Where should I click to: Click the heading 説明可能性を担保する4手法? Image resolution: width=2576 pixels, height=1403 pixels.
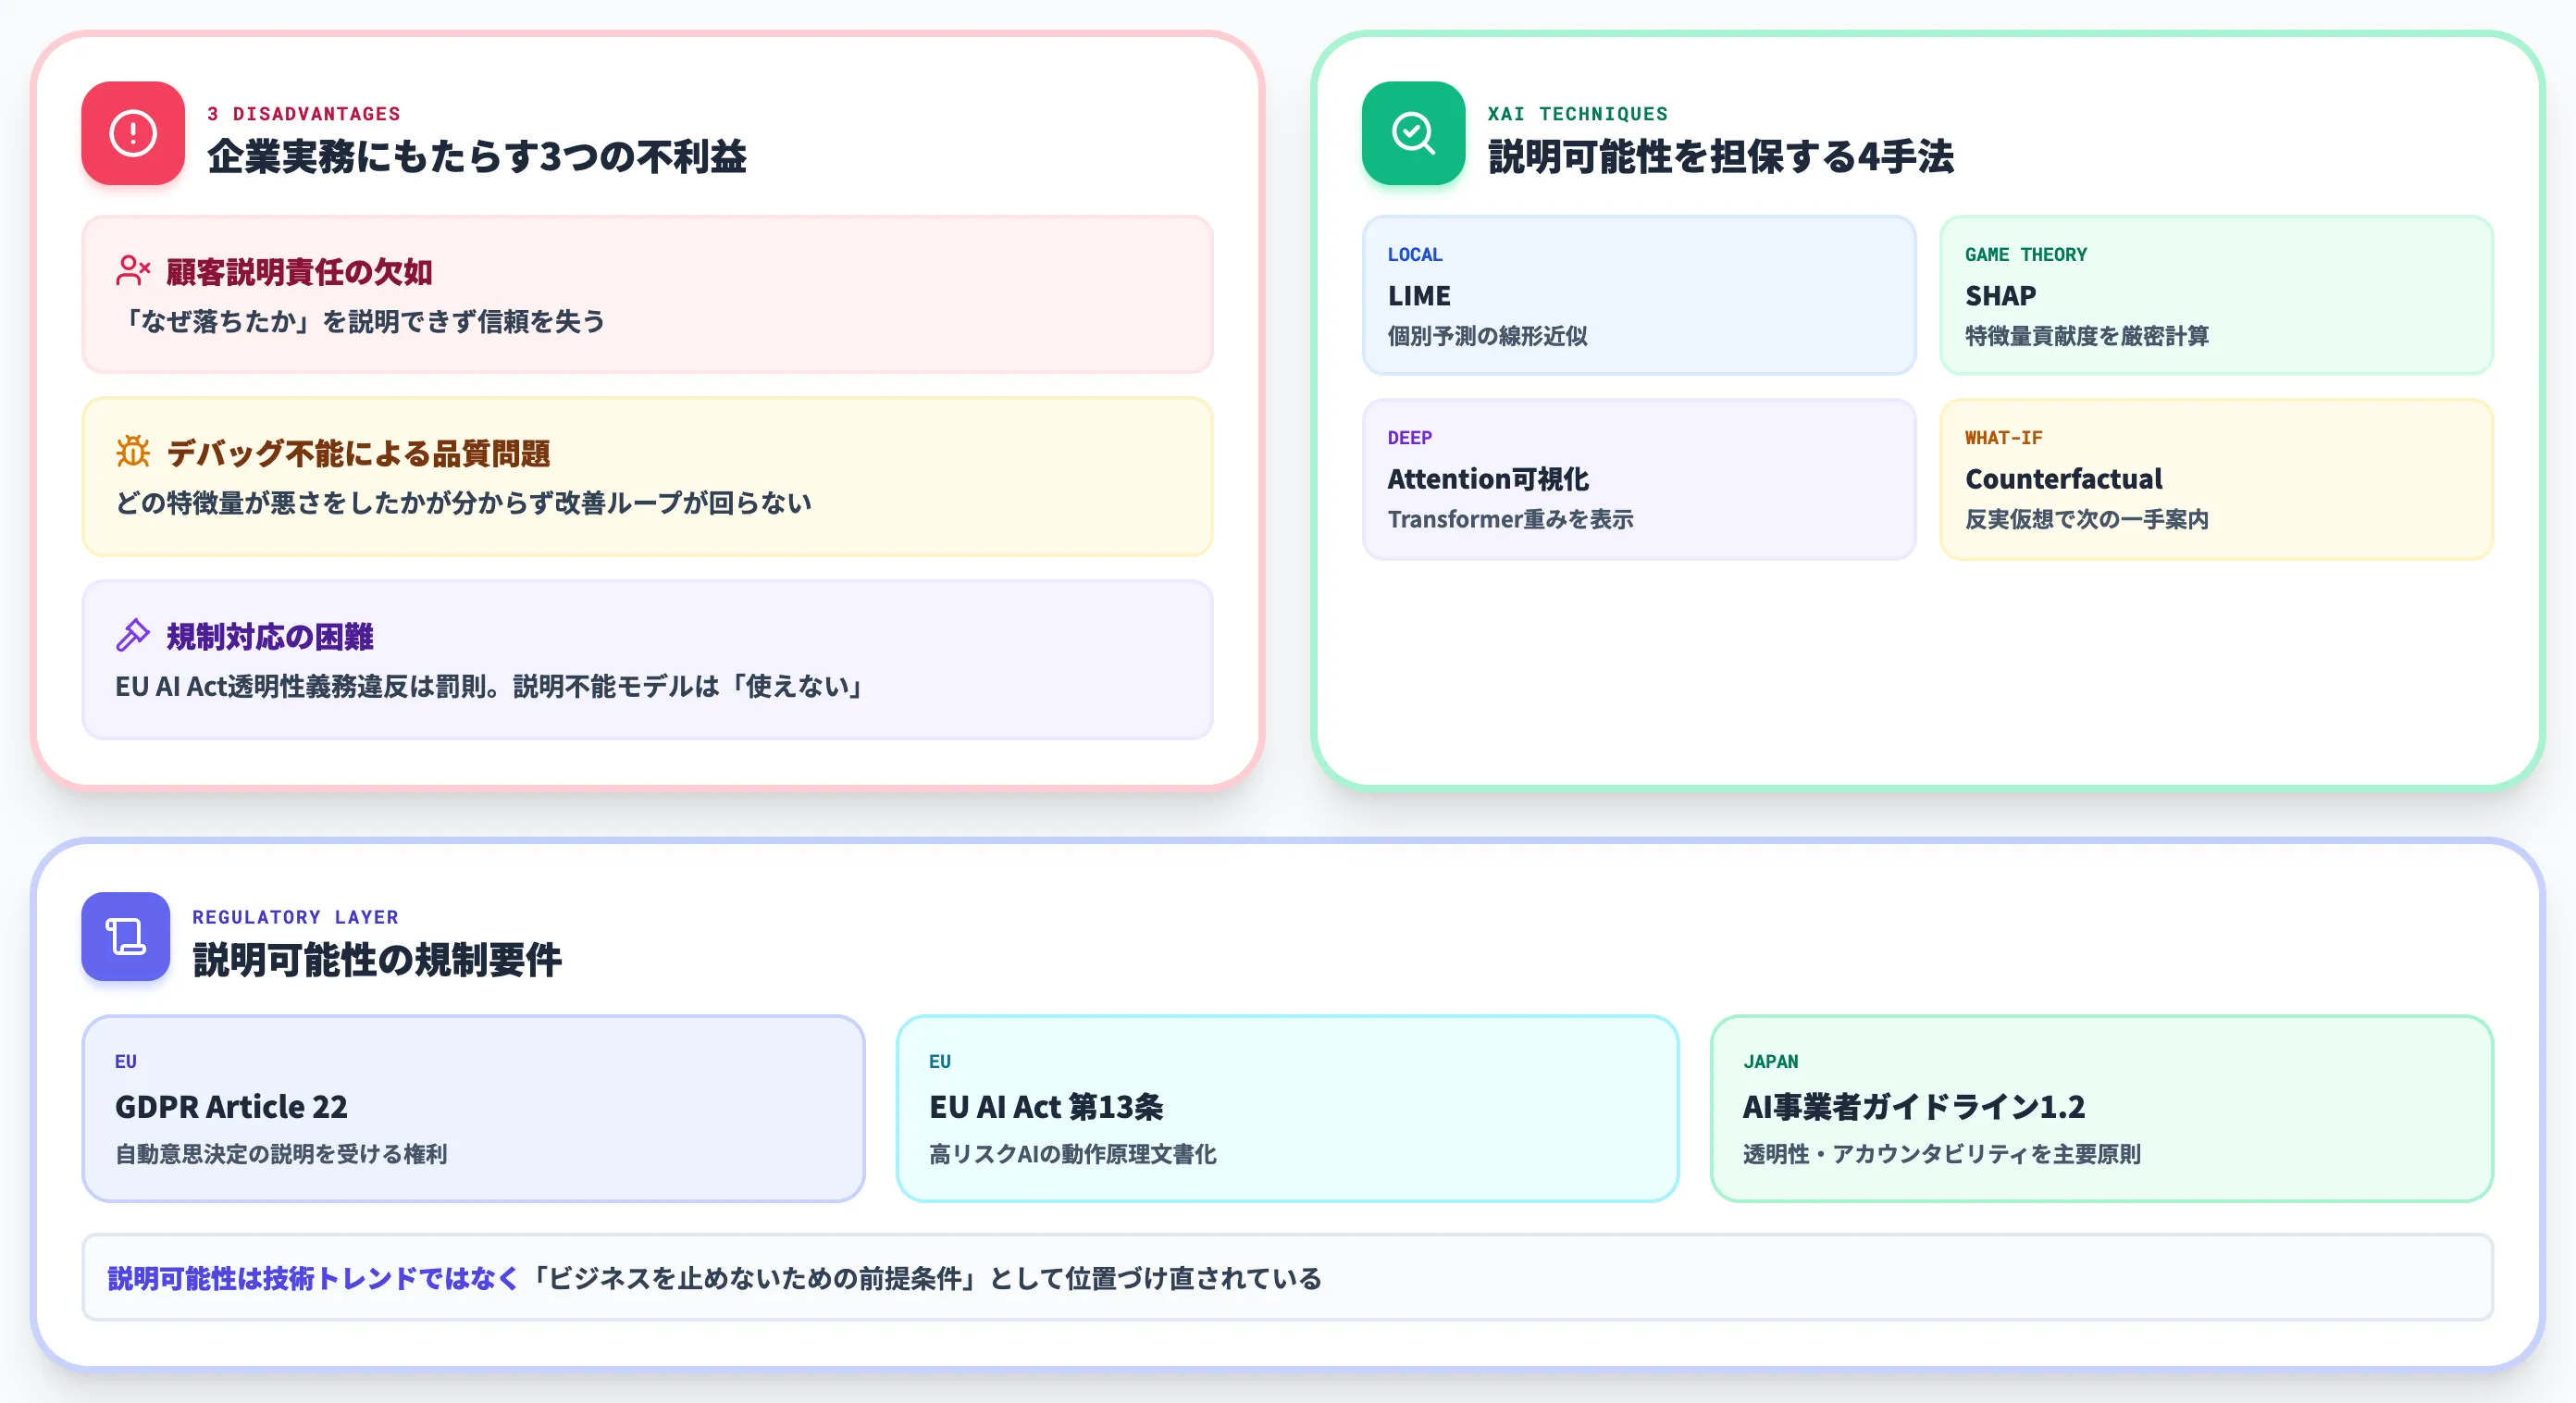tap(1720, 156)
